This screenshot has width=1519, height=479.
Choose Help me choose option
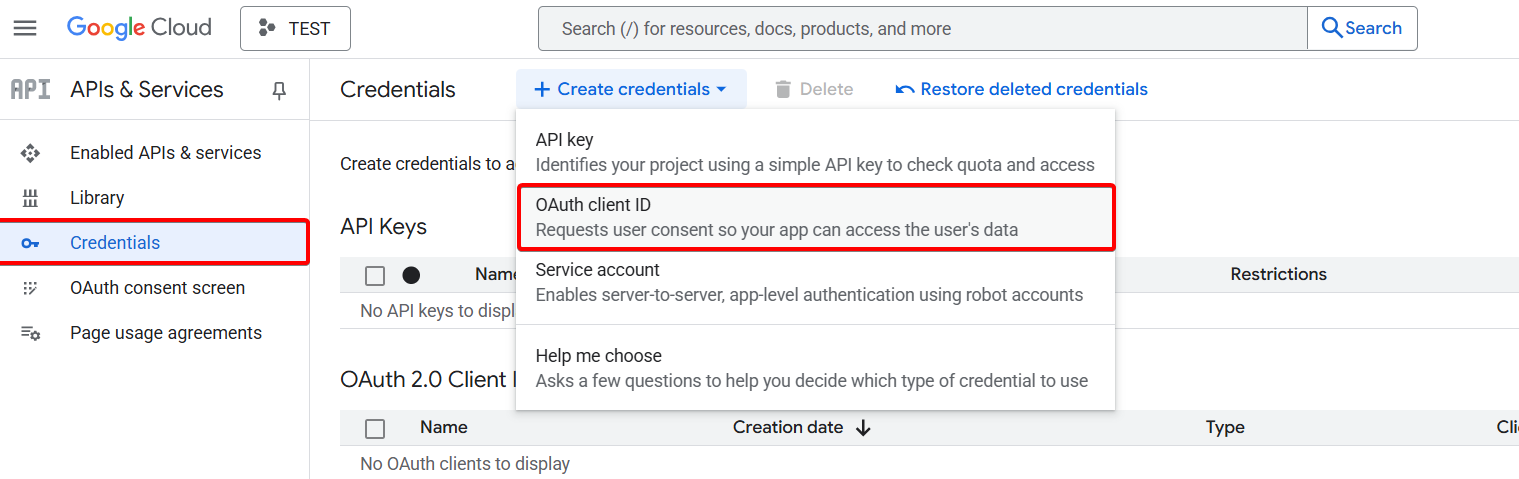[815, 368]
